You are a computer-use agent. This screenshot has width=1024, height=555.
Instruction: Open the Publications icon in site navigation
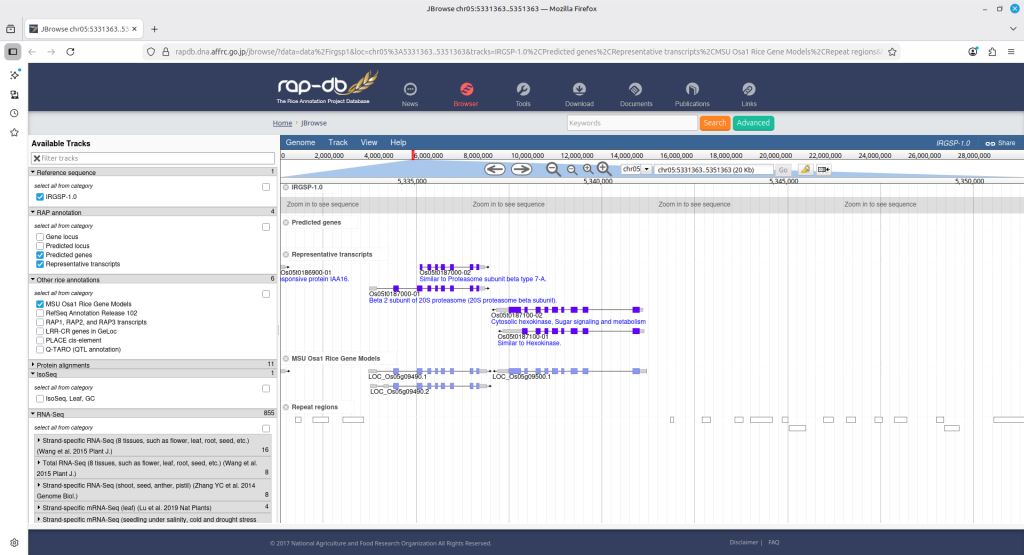click(x=692, y=90)
